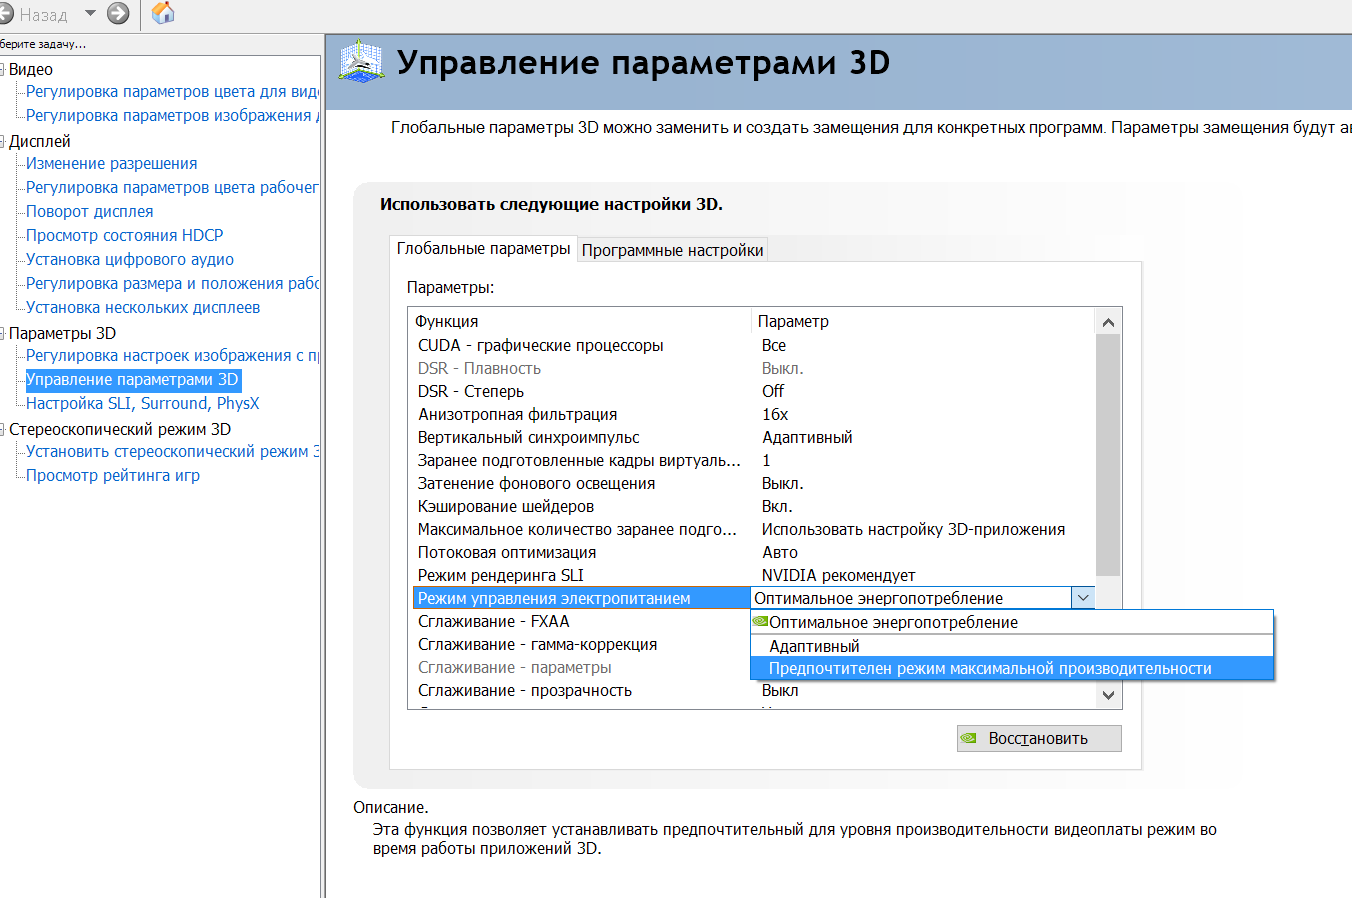1352x898 pixels.
Task: Click the Back arrow icon
Action: (x=5, y=14)
